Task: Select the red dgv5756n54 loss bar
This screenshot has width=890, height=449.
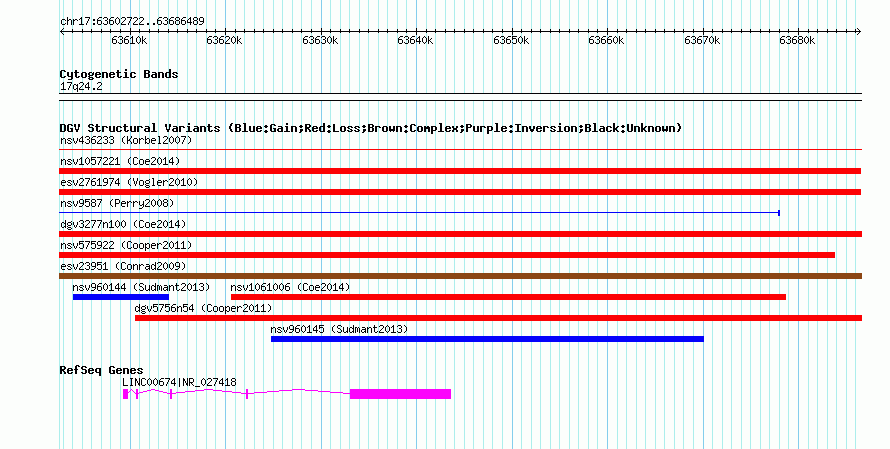Action: click(x=498, y=318)
